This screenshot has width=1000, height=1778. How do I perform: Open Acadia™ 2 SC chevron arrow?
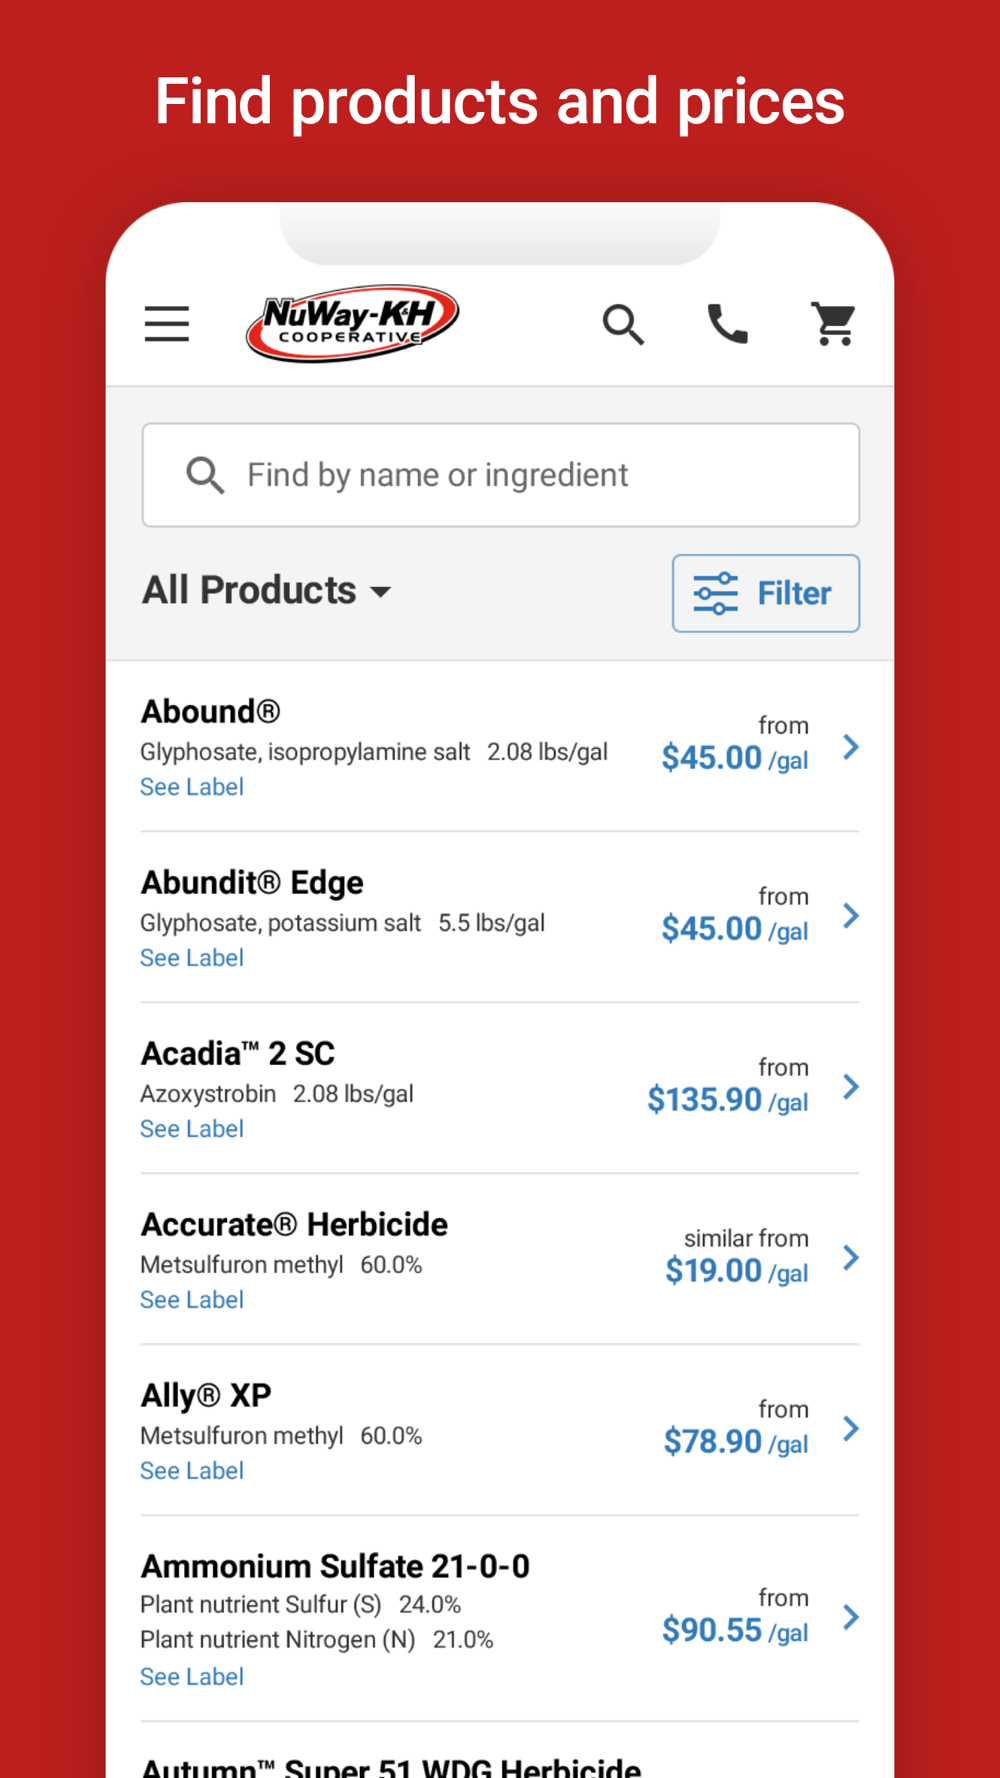pyautogui.click(x=851, y=1087)
